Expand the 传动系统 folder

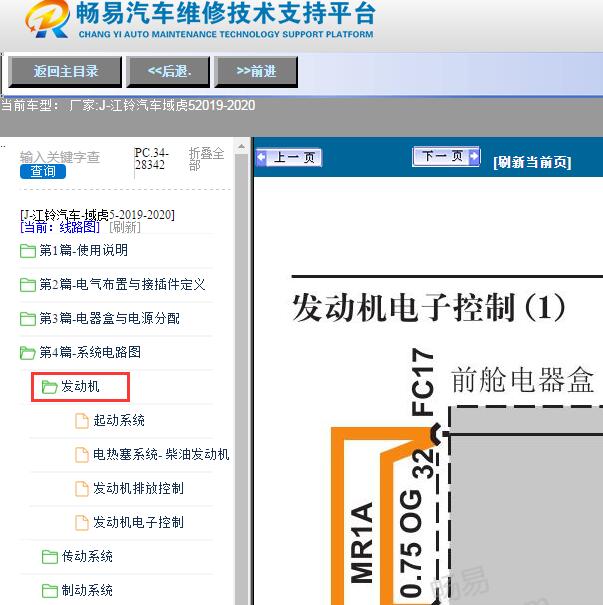pos(87,556)
